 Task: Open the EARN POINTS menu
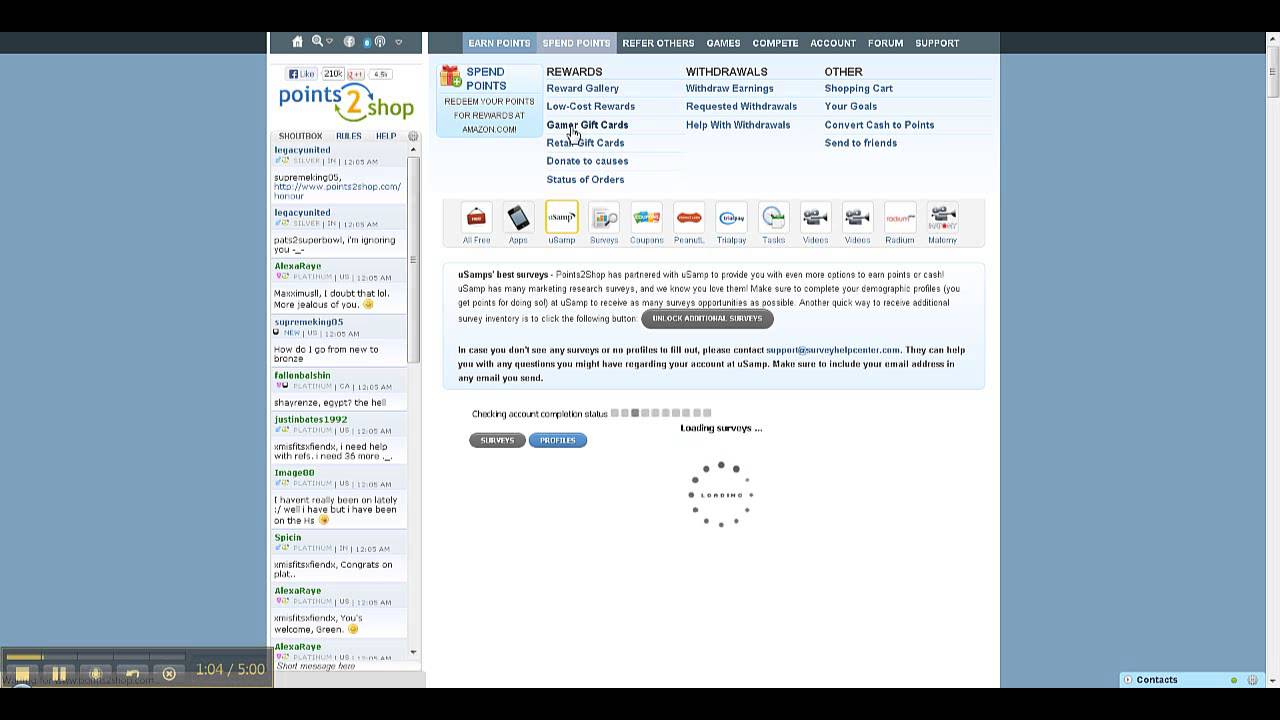[499, 43]
